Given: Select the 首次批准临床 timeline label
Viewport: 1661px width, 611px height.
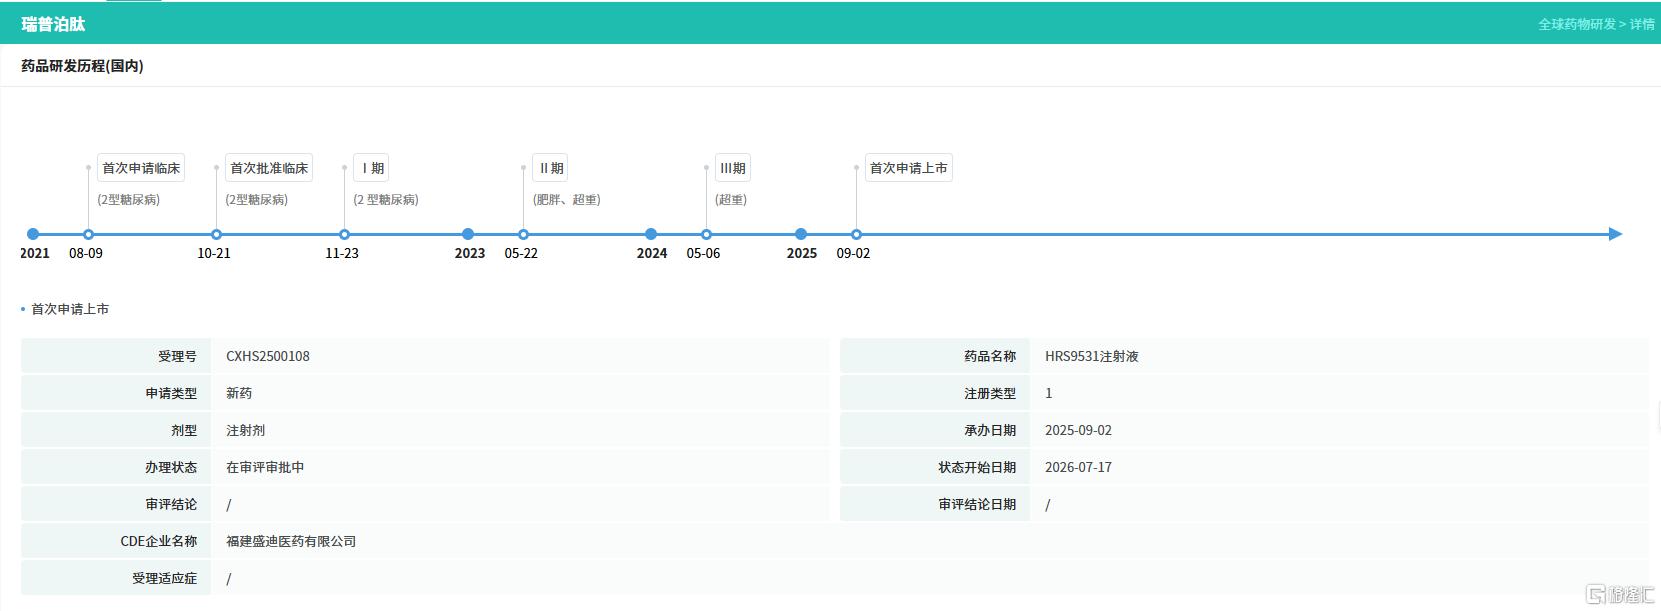Looking at the screenshot, I should [269, 168].
